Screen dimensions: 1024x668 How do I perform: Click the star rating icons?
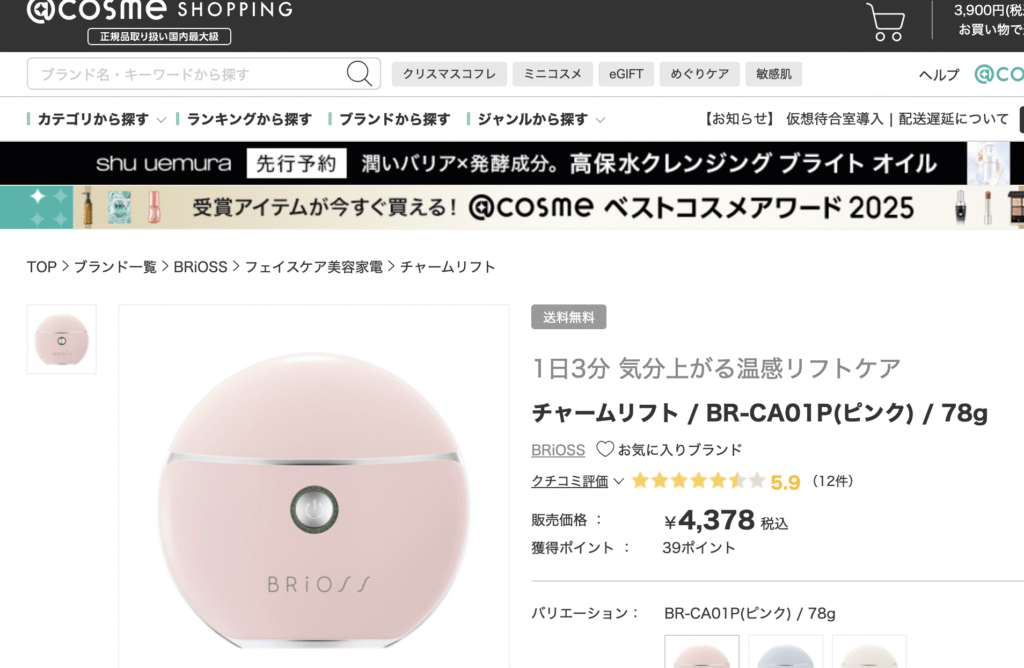click(x=698, y=481)
